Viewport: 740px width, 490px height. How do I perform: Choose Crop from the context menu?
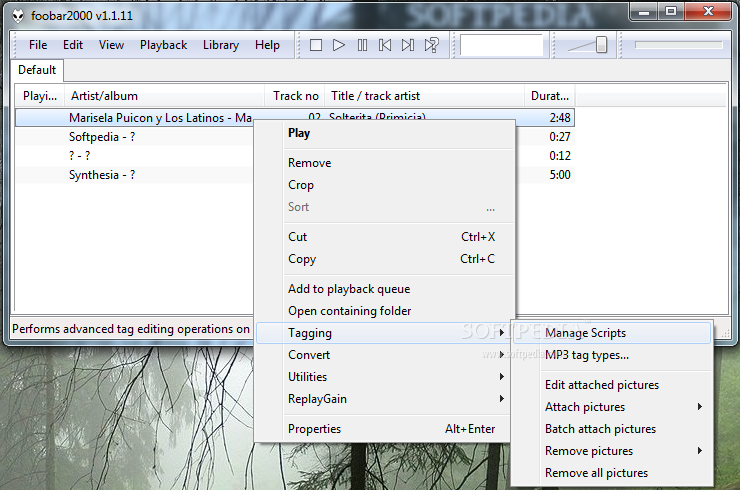(x=385, y=185)
